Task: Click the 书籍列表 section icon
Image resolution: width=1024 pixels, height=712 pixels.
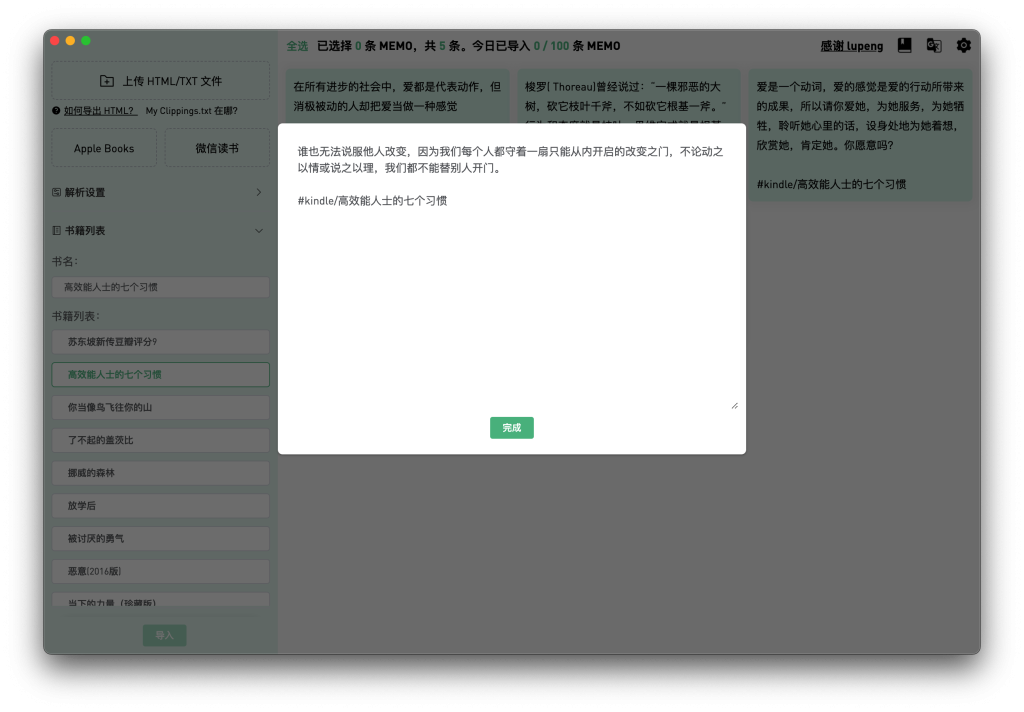Action: click(57, 230)
